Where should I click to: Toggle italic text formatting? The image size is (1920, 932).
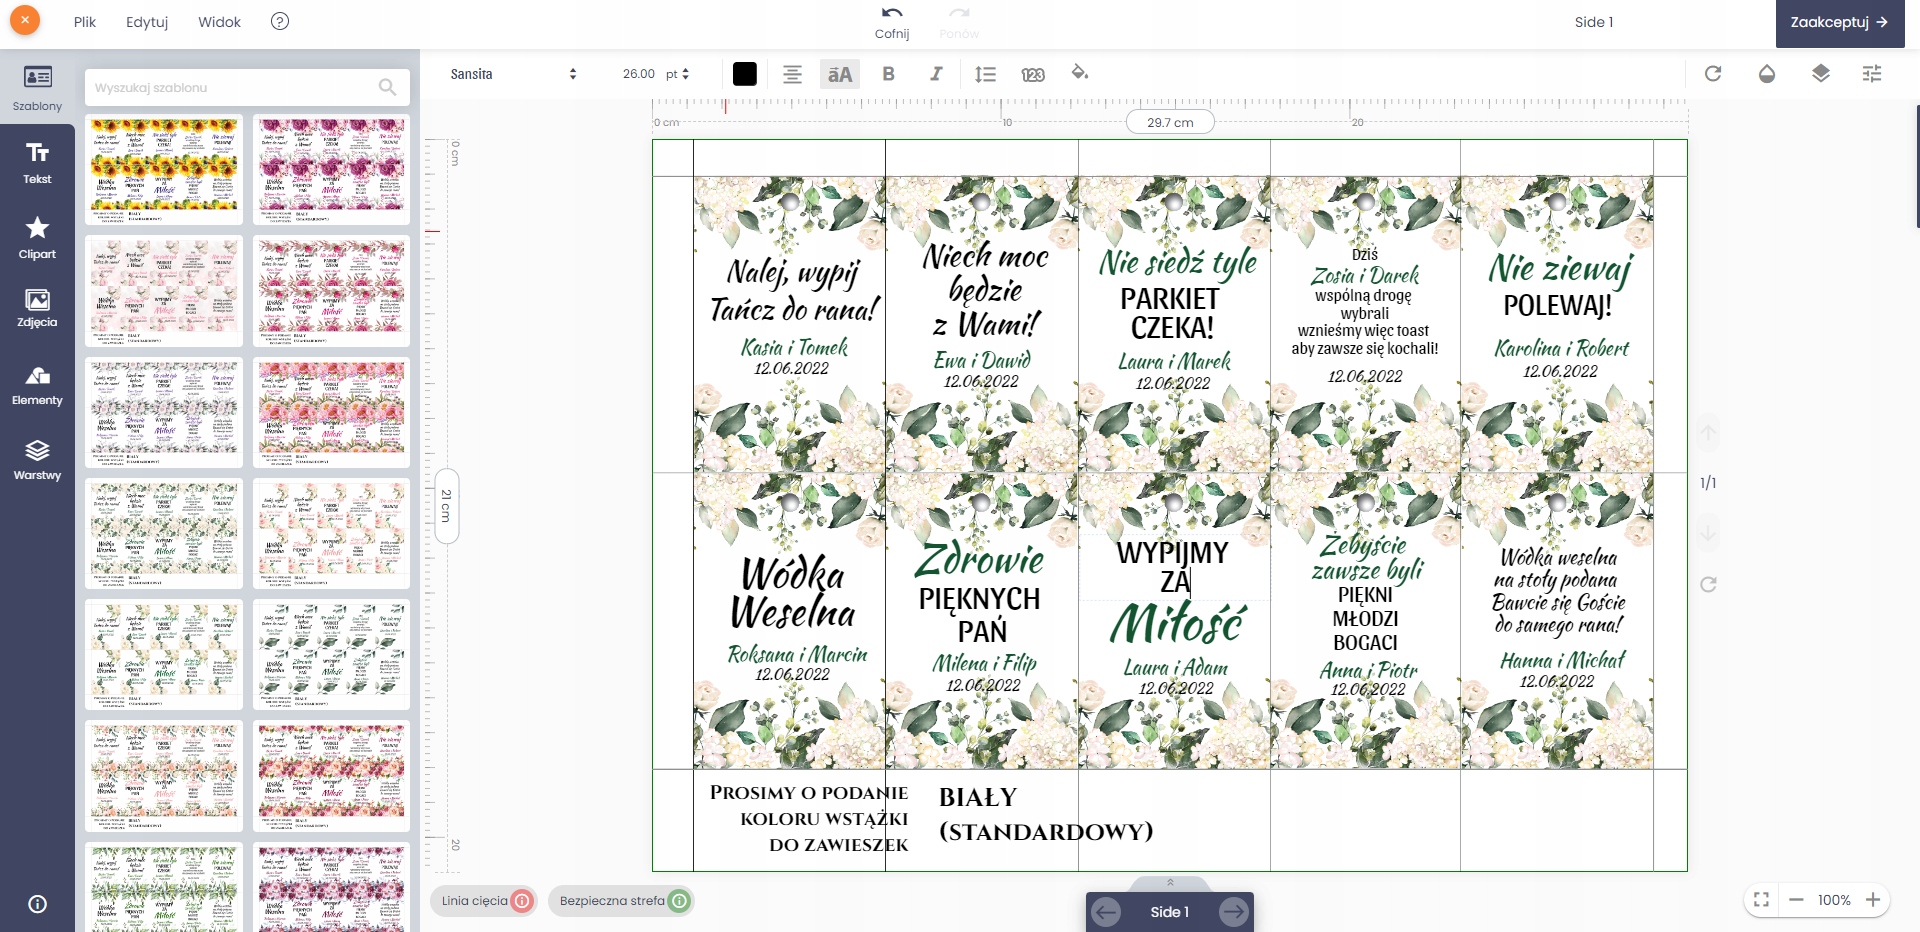[936, 74]
